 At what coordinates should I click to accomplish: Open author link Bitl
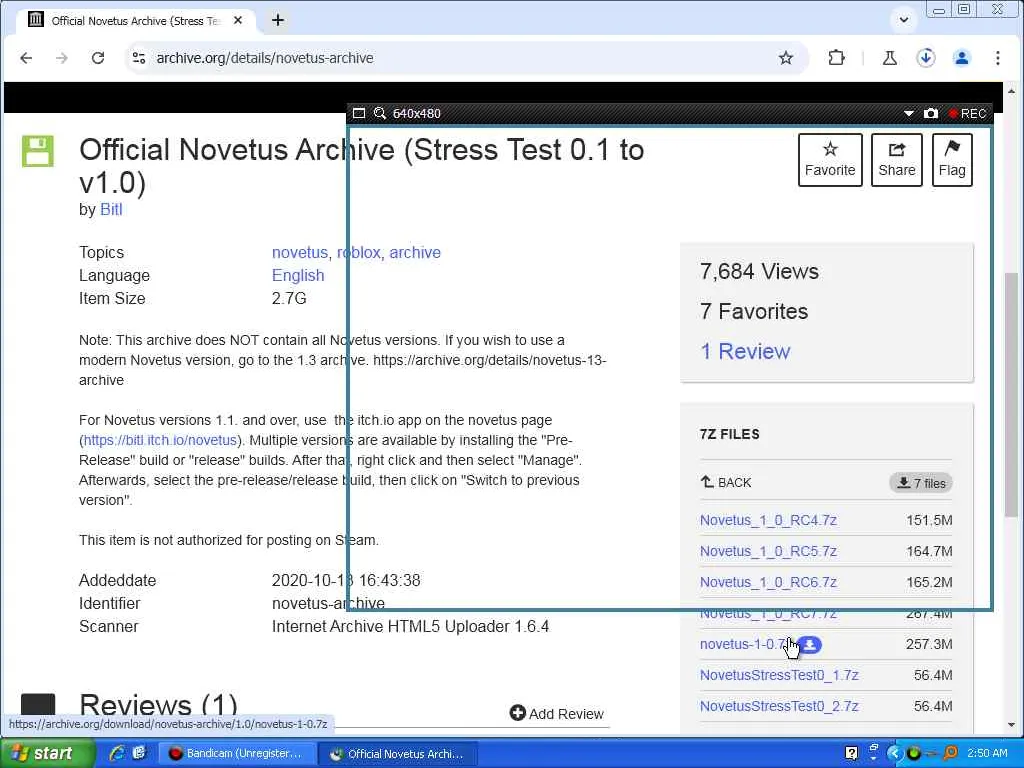(111, 210)
